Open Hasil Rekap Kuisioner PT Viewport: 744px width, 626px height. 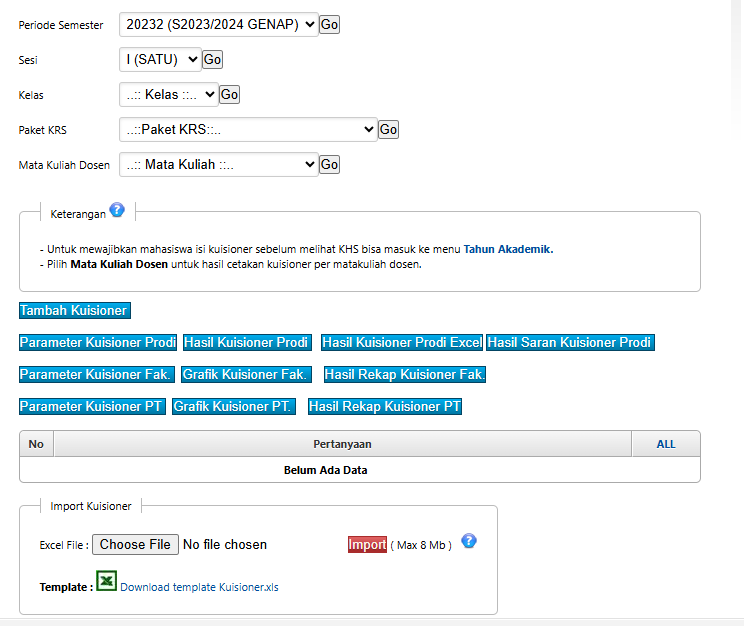385,407
